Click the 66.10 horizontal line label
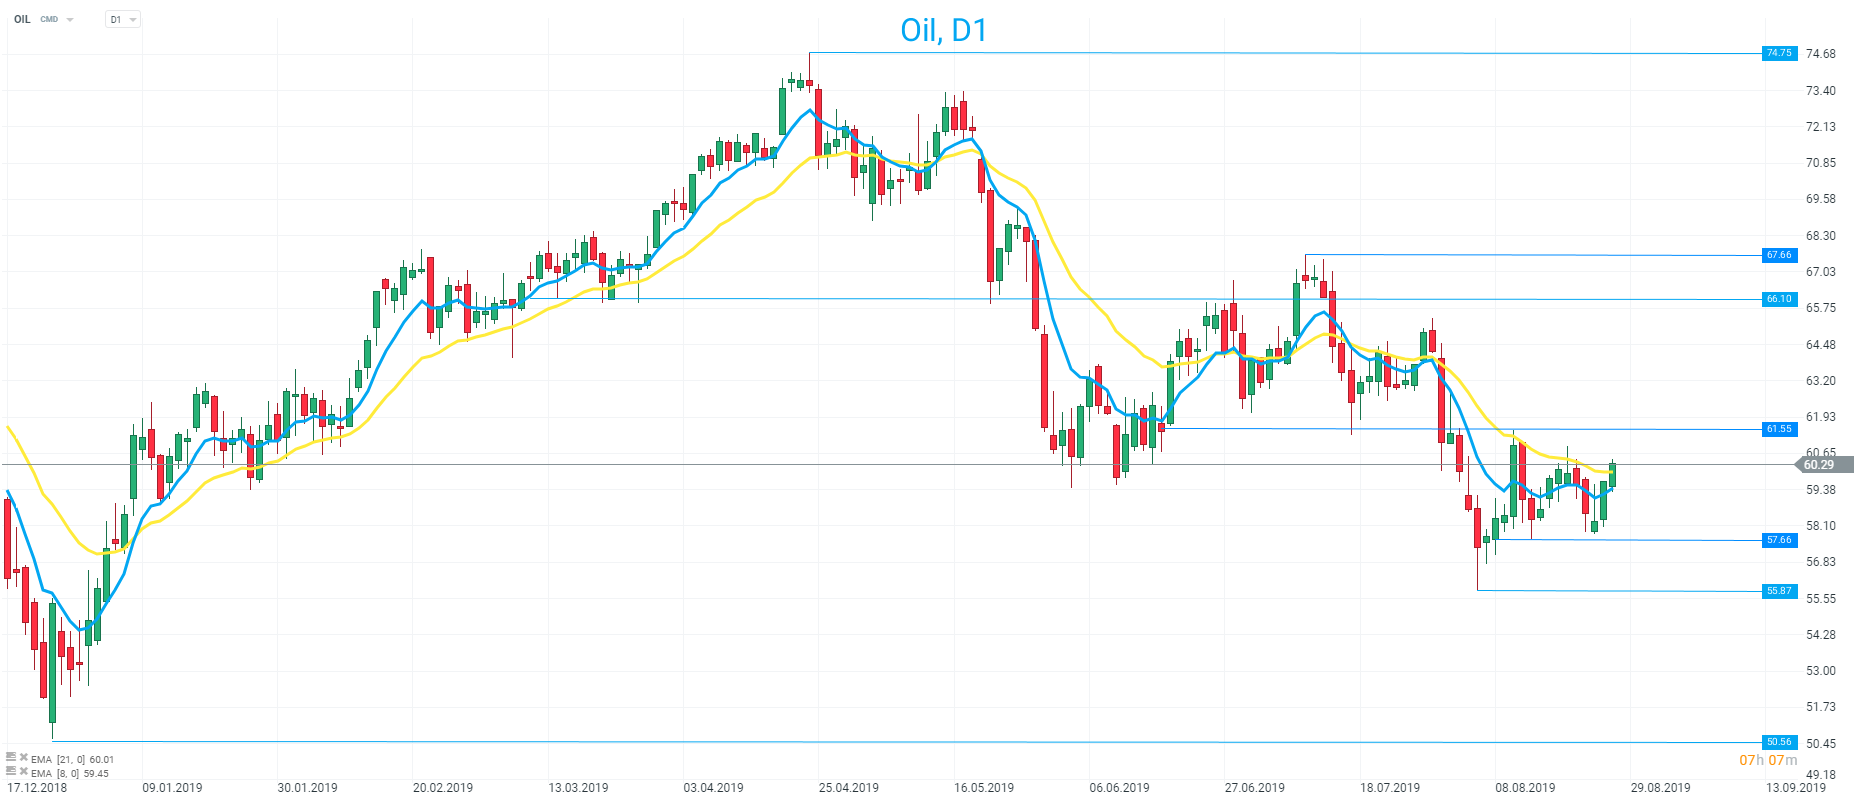The height and width of the screenshot is (795, 1866). pos(1779,299)
